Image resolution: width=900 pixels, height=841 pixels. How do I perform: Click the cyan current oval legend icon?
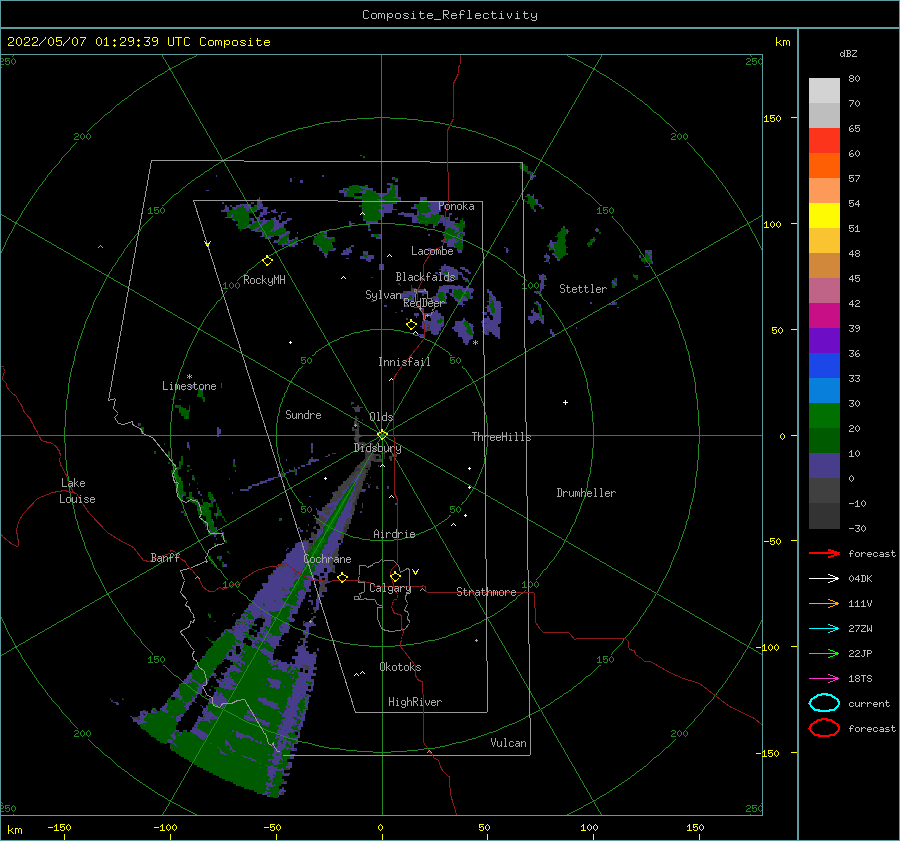tap(824, 703)
